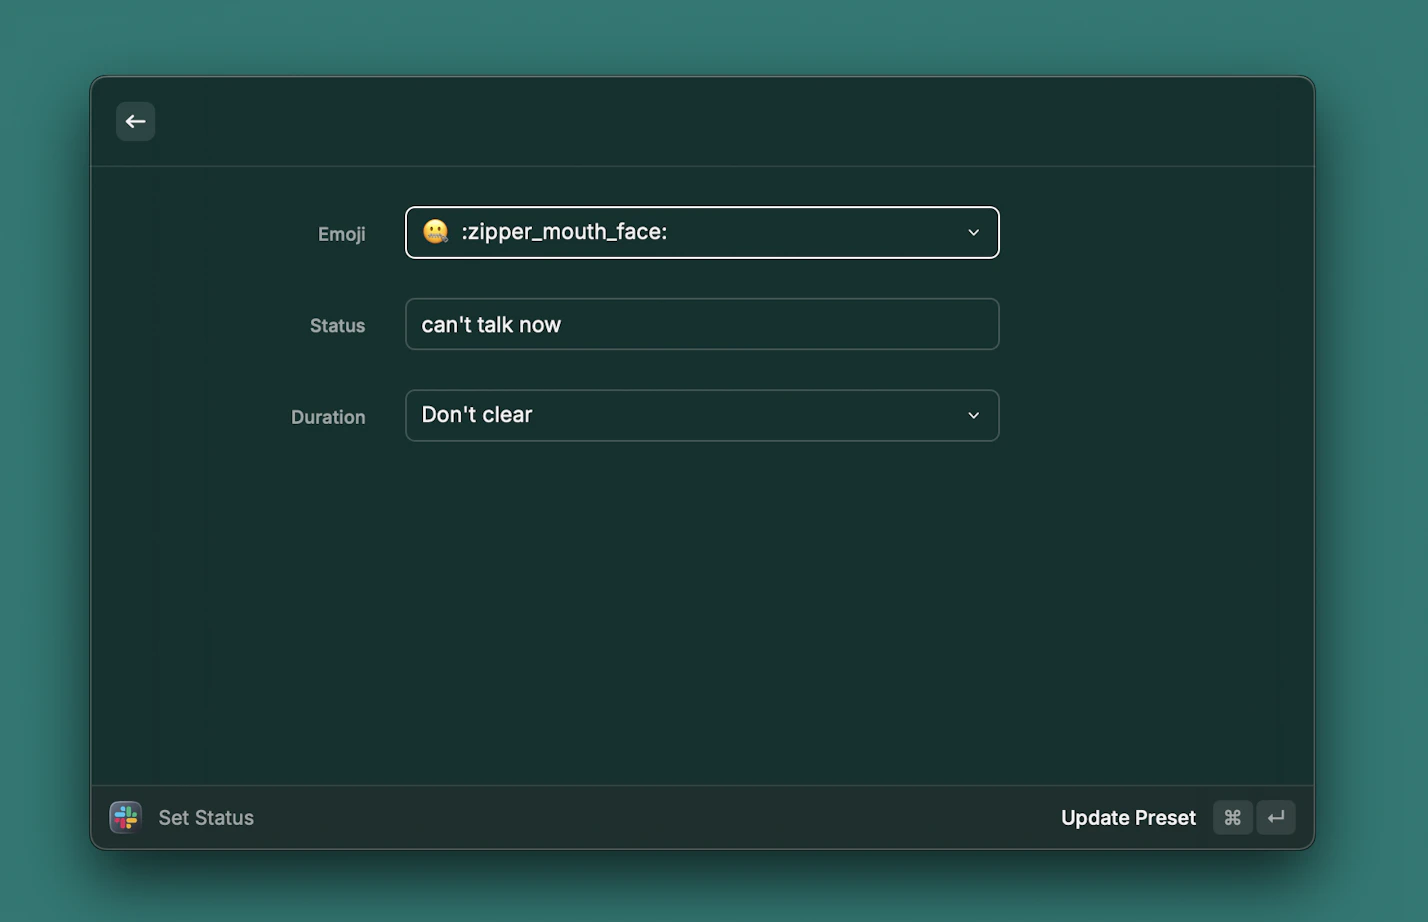Click the Slack icon in the status bar
The width and height of the screenshot is (1428, 922).
pos(125,817)
